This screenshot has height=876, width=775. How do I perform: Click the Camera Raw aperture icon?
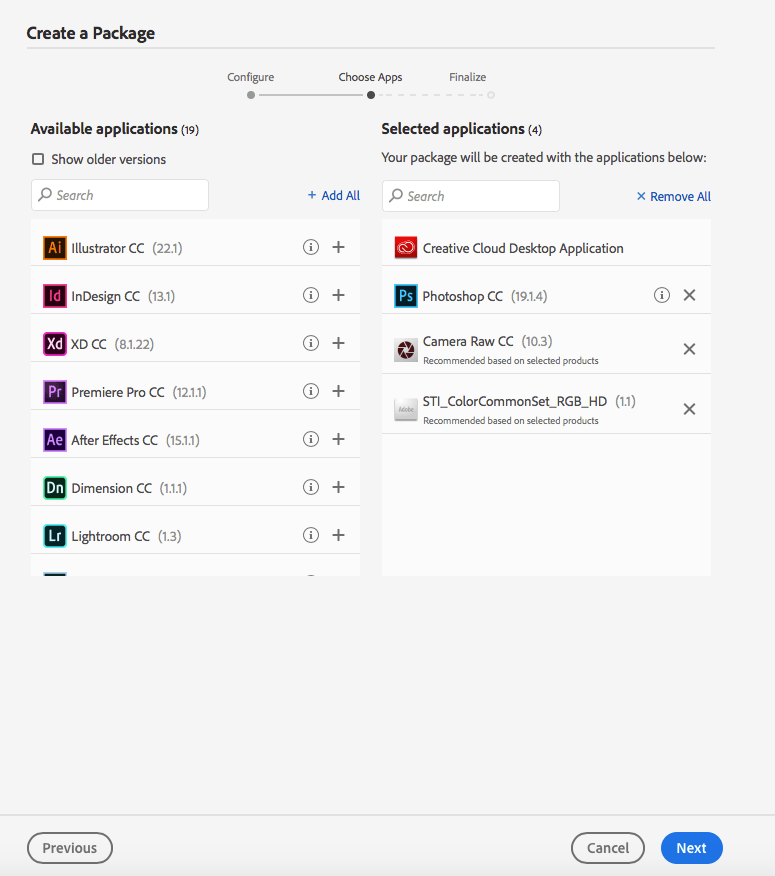coord(406,350)
